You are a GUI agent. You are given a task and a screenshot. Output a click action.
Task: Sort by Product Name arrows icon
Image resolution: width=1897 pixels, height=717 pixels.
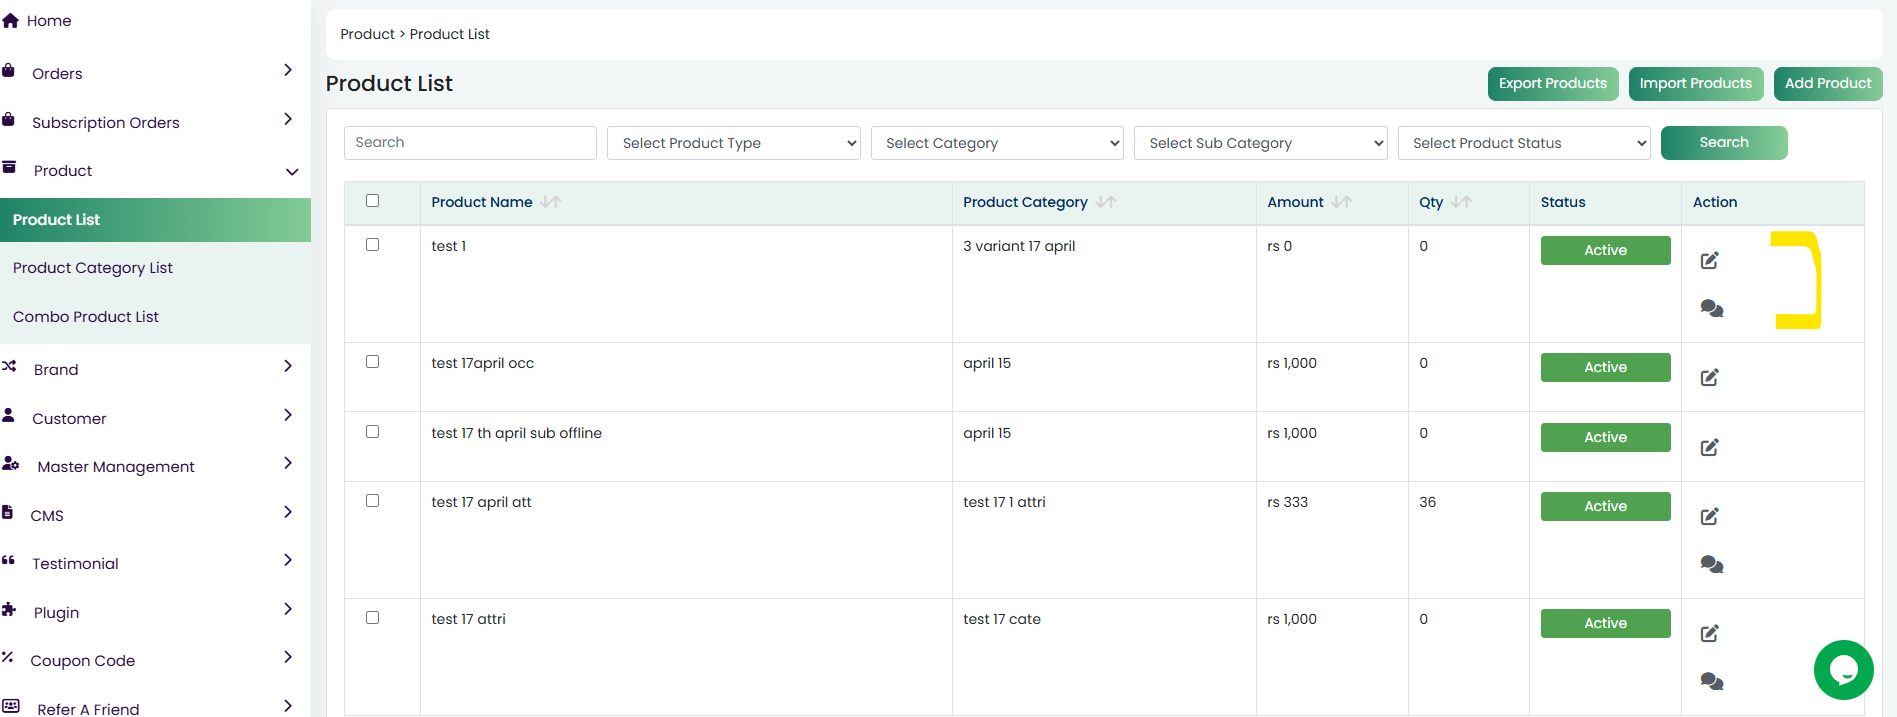point(551,202)
